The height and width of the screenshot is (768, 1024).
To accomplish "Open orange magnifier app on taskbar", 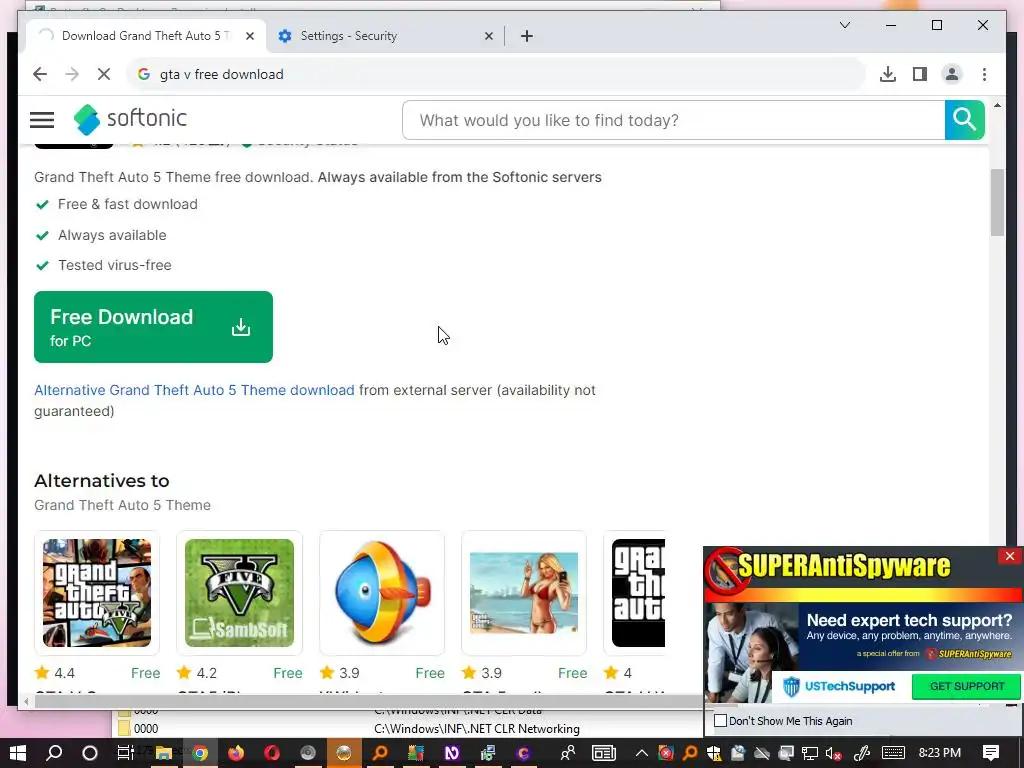I will tap(379, 753).
